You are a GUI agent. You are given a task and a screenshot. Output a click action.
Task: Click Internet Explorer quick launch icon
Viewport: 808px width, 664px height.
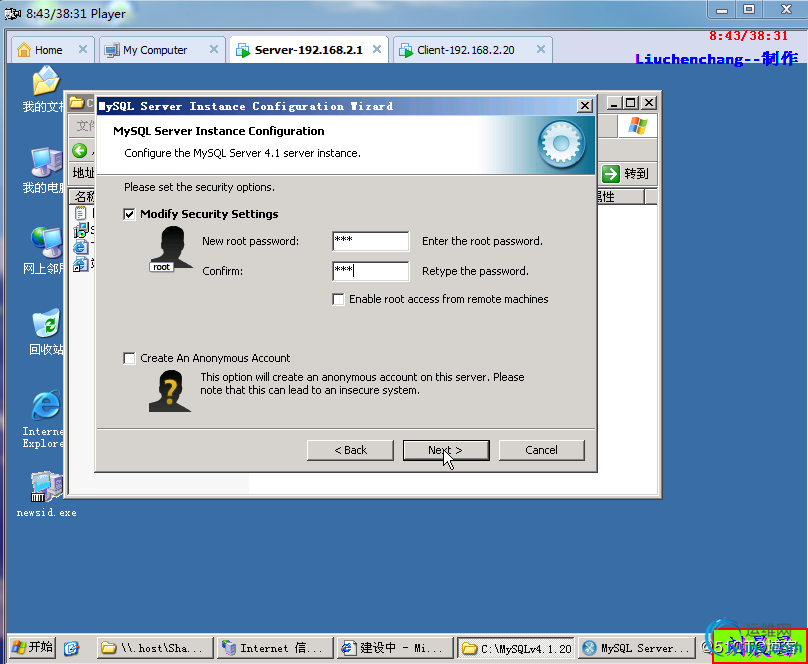[71, 648]
